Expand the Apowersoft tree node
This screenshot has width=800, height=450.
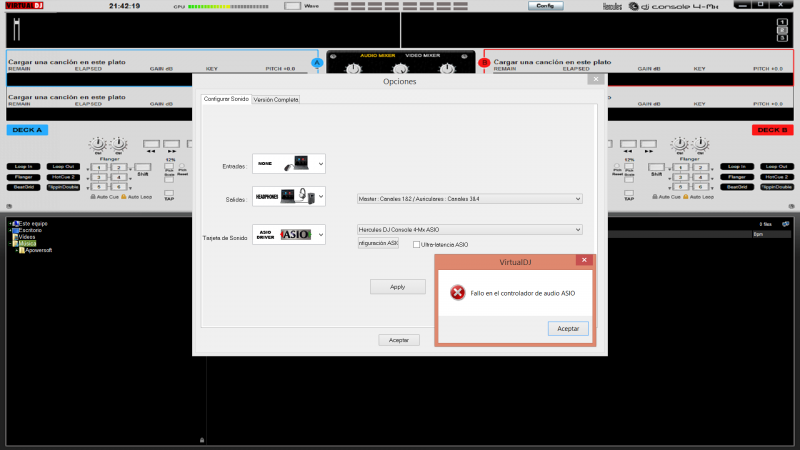17,250
